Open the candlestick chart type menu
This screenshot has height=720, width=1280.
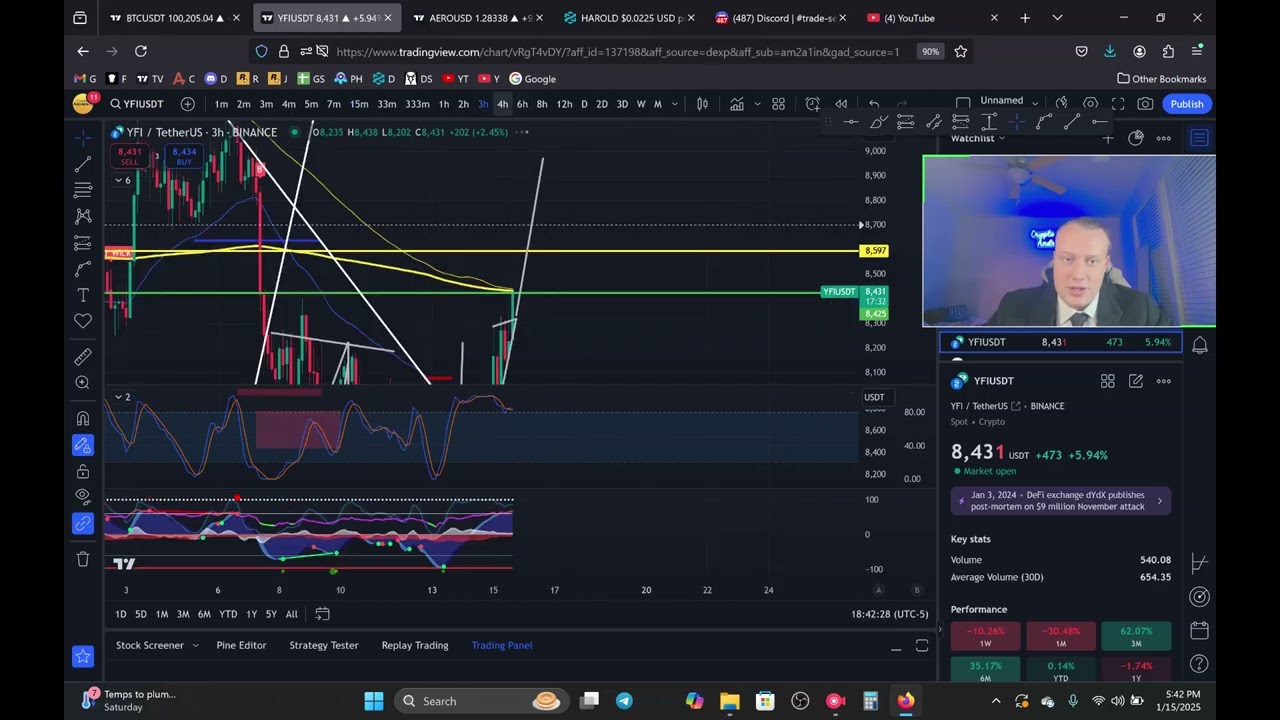(703, 104)
